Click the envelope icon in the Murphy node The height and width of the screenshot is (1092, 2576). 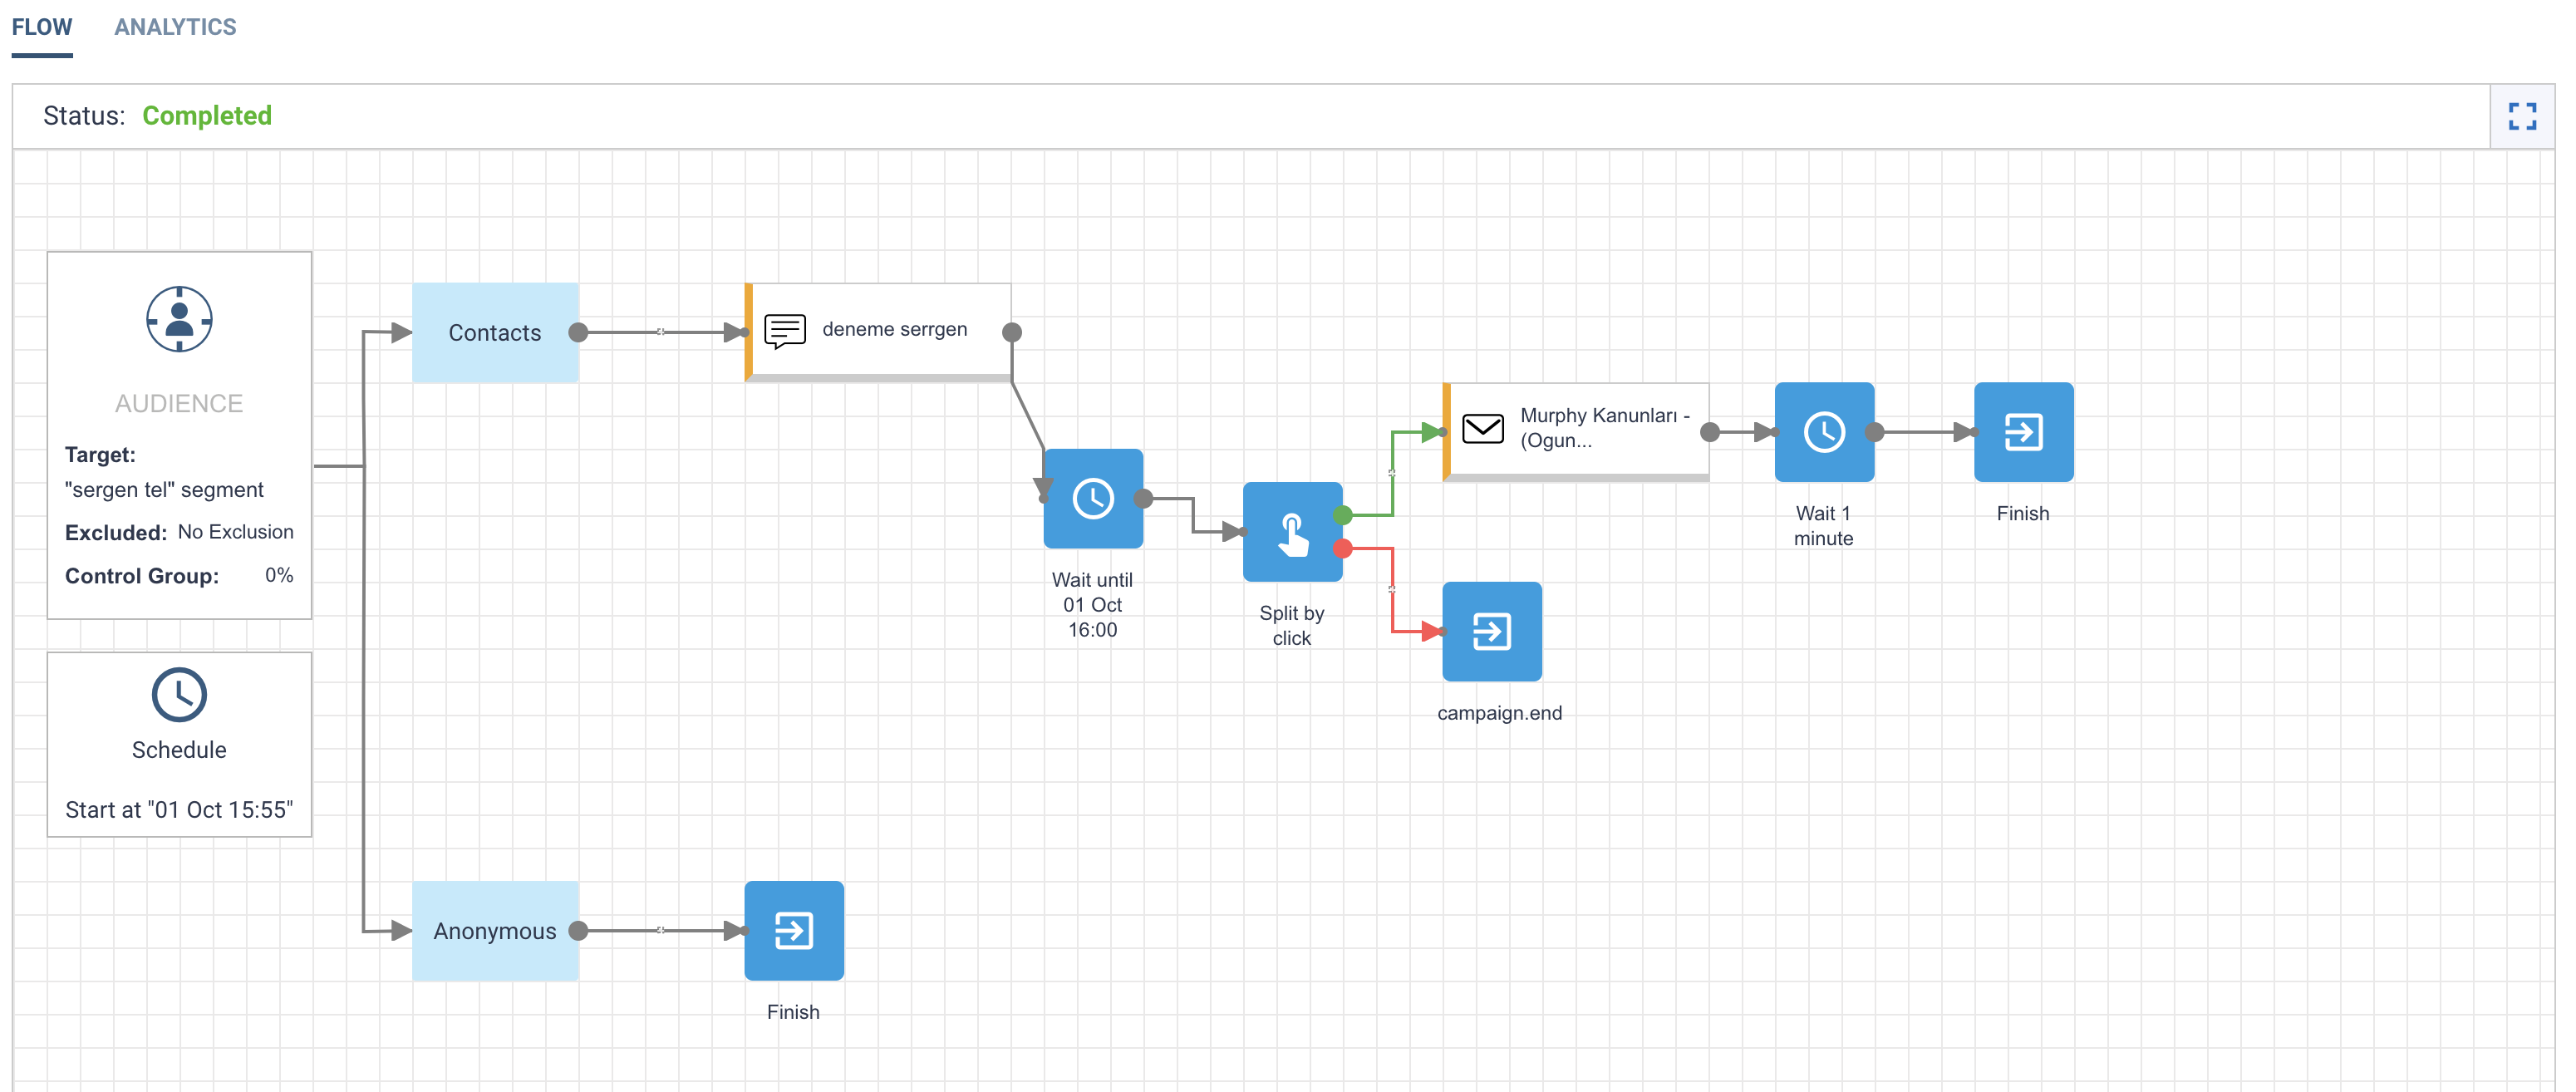[x=1482, y=428]
